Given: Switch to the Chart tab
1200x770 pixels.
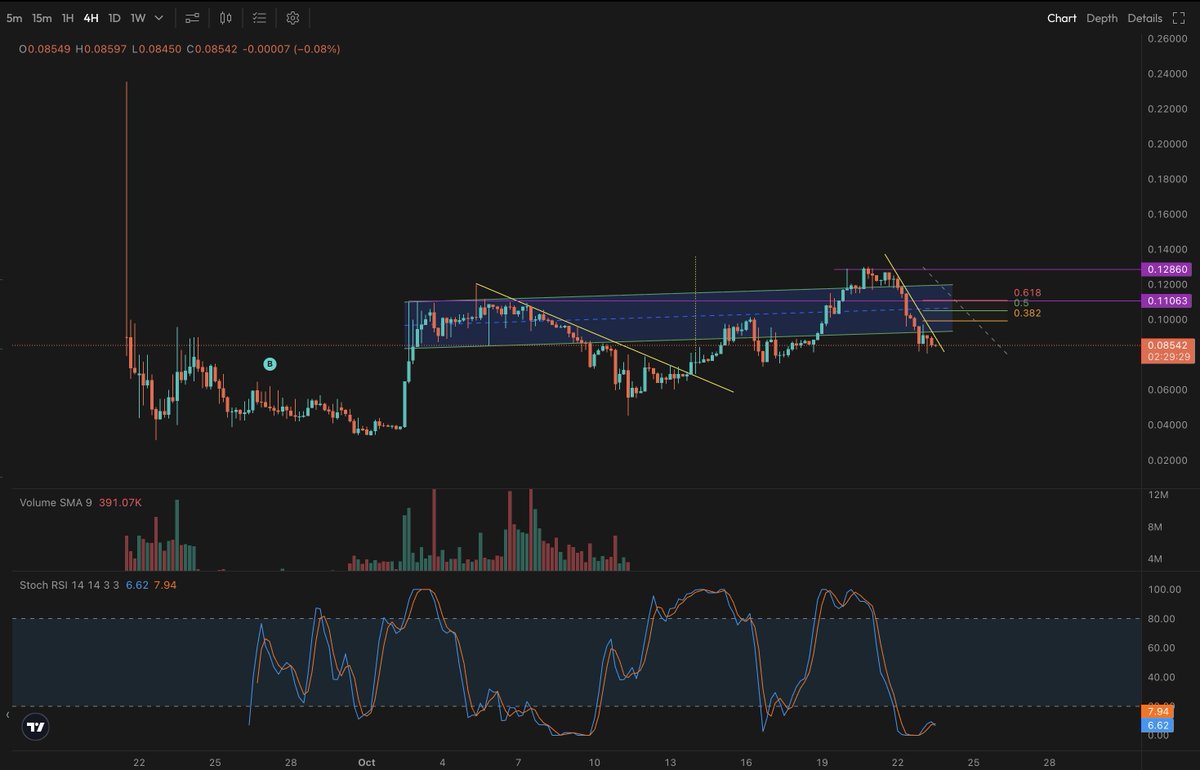Looking at the screenshot, I should [x=1062, y=18].
